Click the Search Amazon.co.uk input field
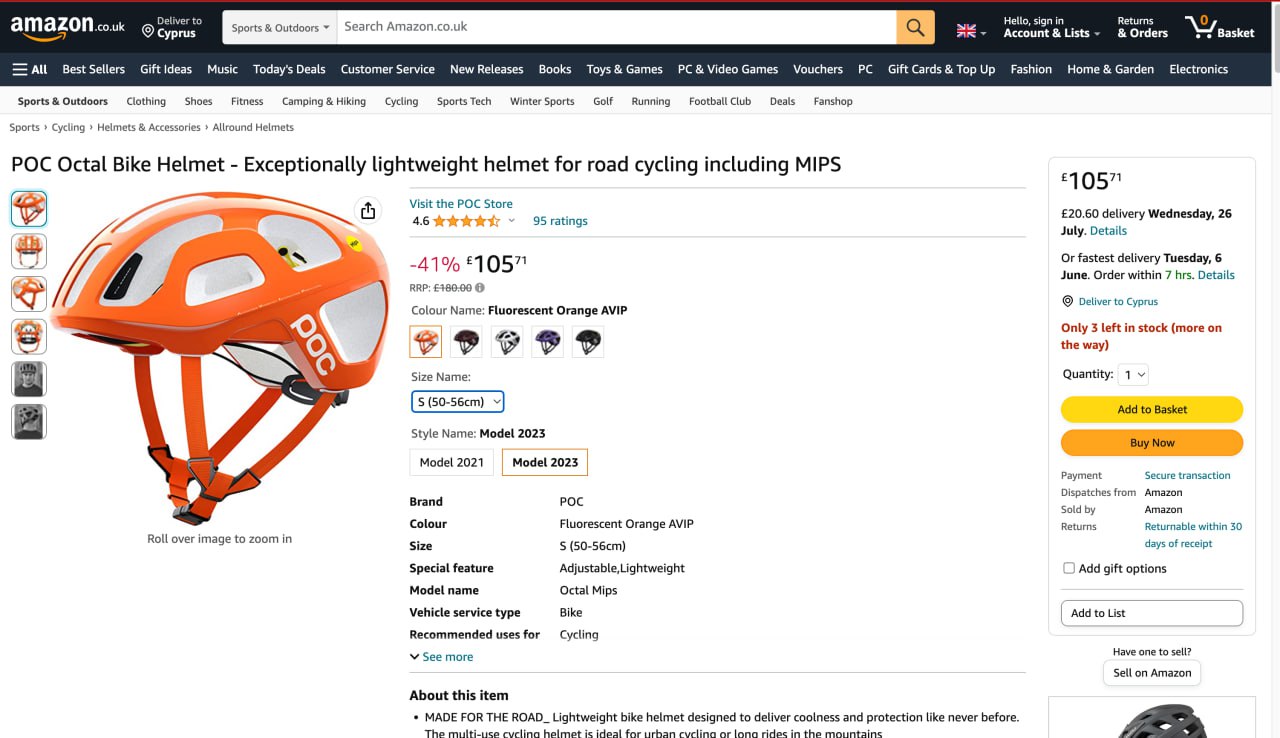Screen dimensions: 1280x738 click(x=616, y=27)
